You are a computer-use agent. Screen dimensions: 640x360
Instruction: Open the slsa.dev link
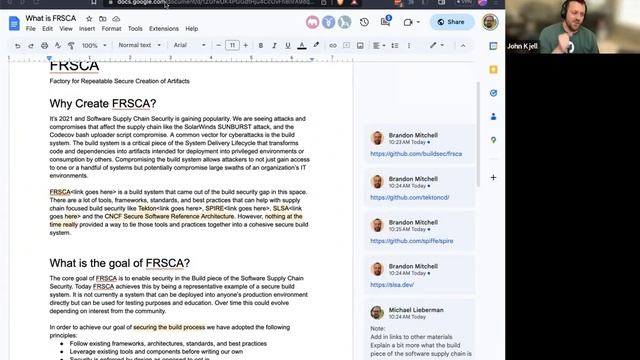tap(392, 285)
